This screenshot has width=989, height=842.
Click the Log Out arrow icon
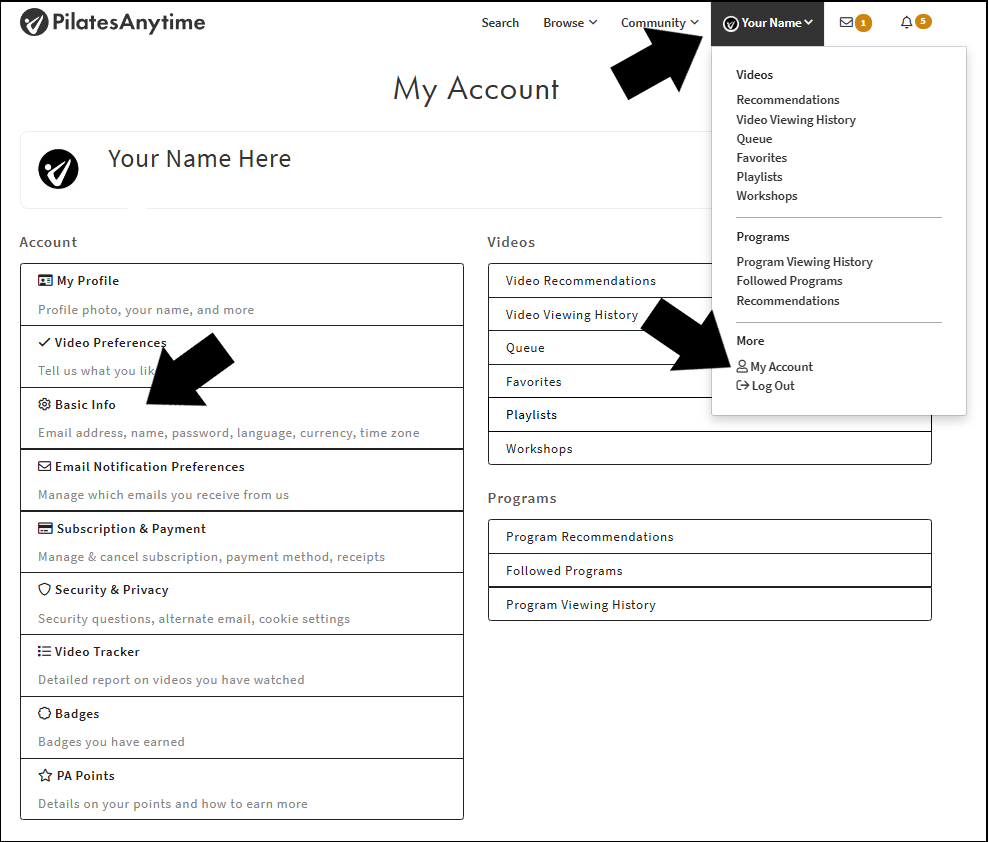743,385
